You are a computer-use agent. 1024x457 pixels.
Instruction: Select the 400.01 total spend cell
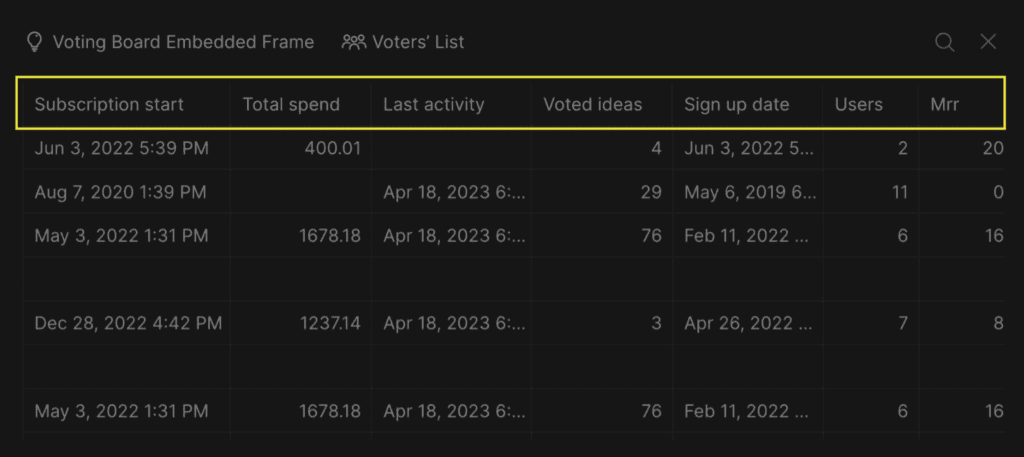(300, 148)
